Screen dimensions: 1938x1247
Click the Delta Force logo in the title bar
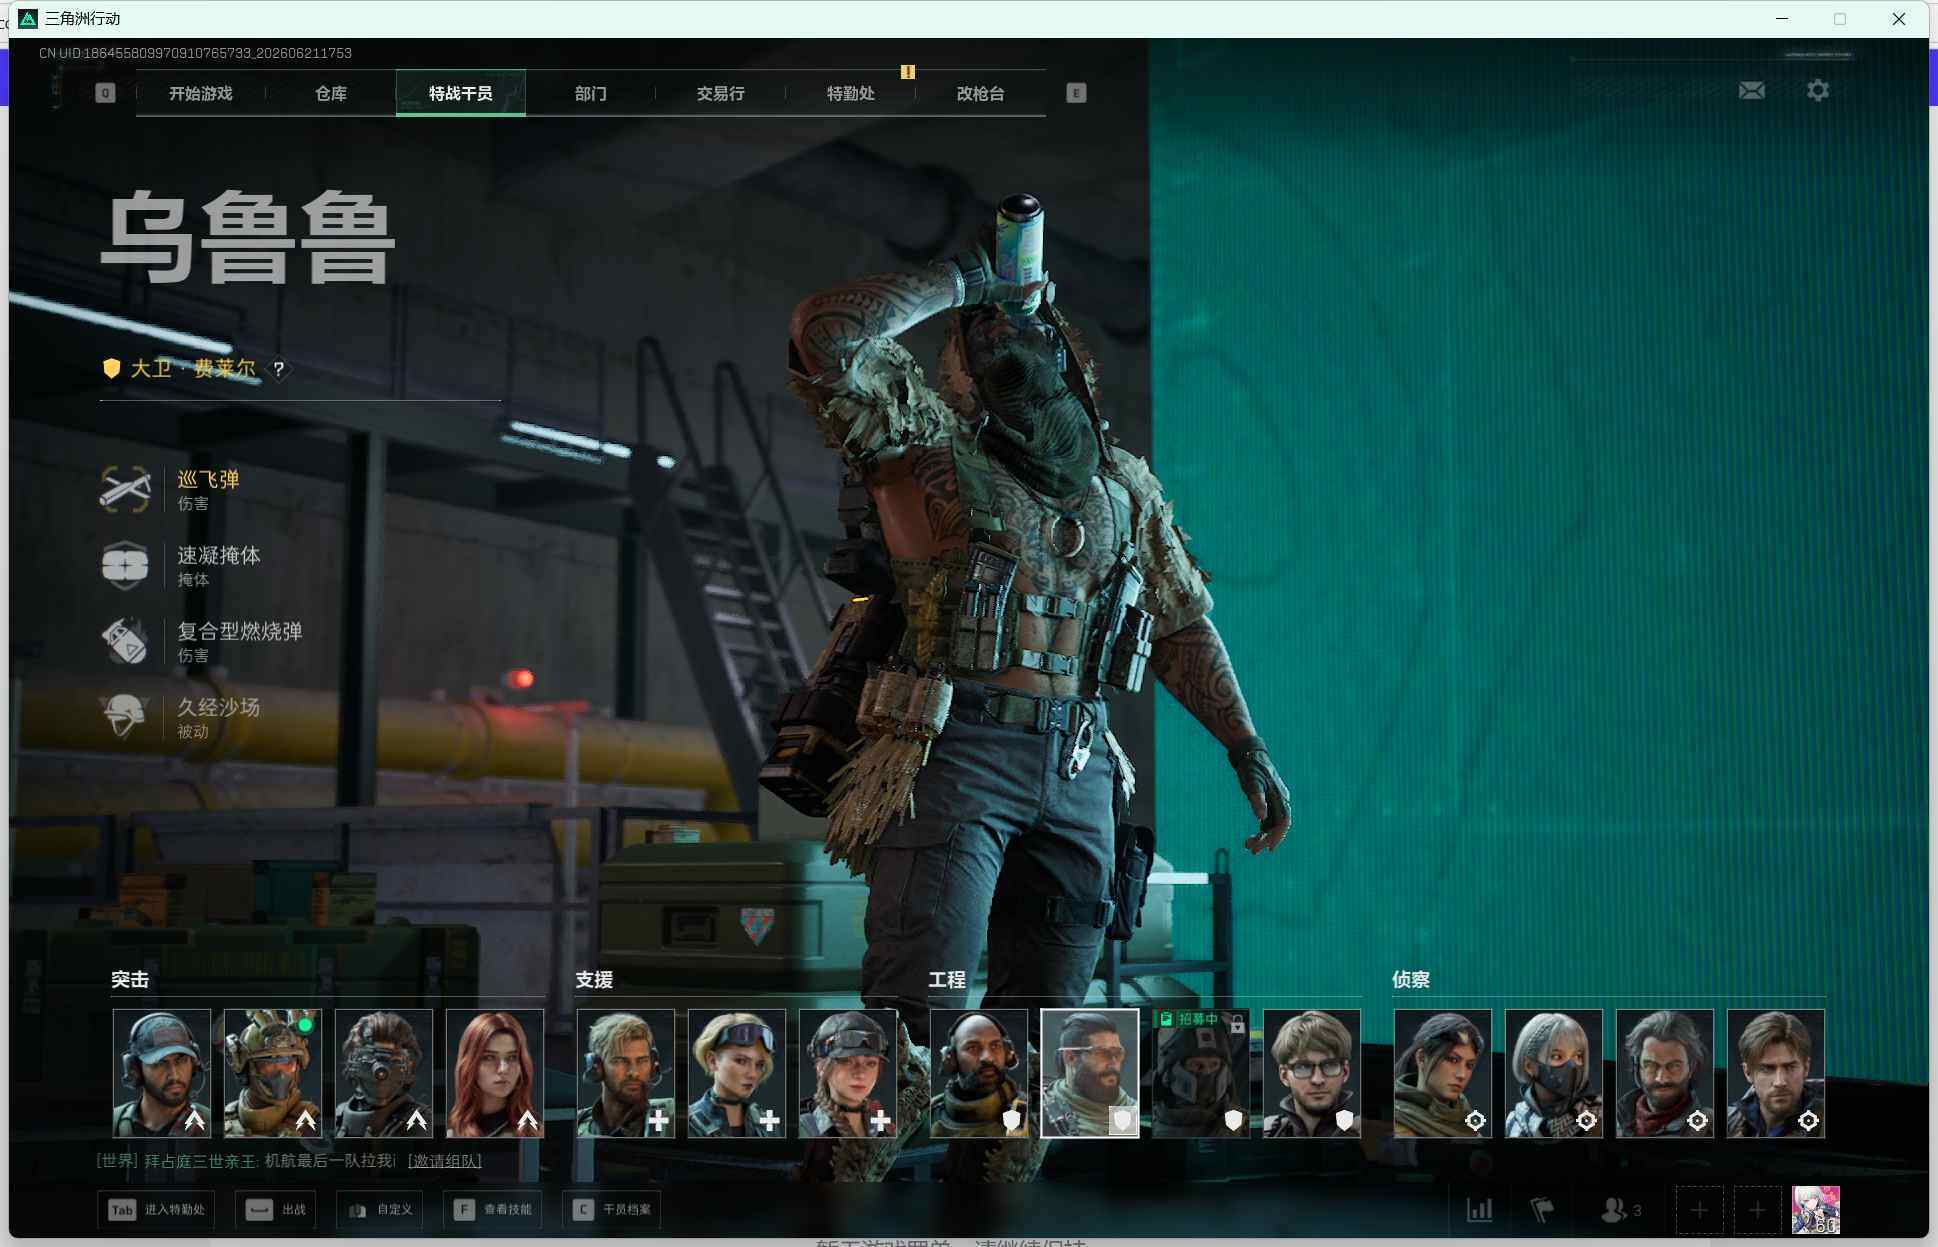pos(28,19)
